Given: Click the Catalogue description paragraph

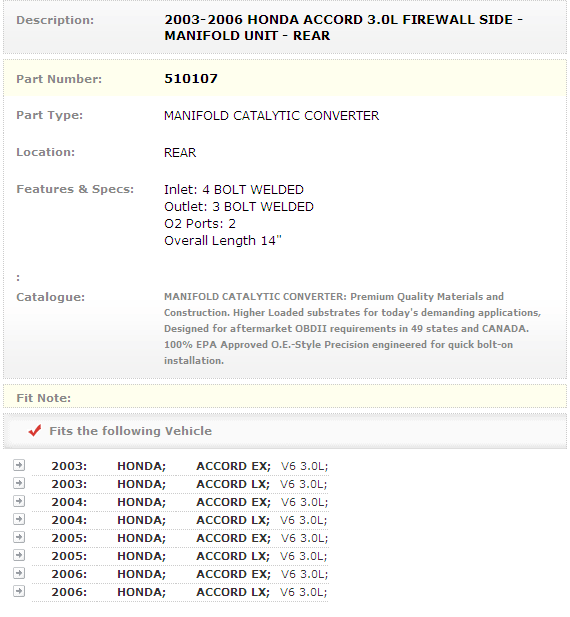Looking at the screenshot, I should click(352, 329).
